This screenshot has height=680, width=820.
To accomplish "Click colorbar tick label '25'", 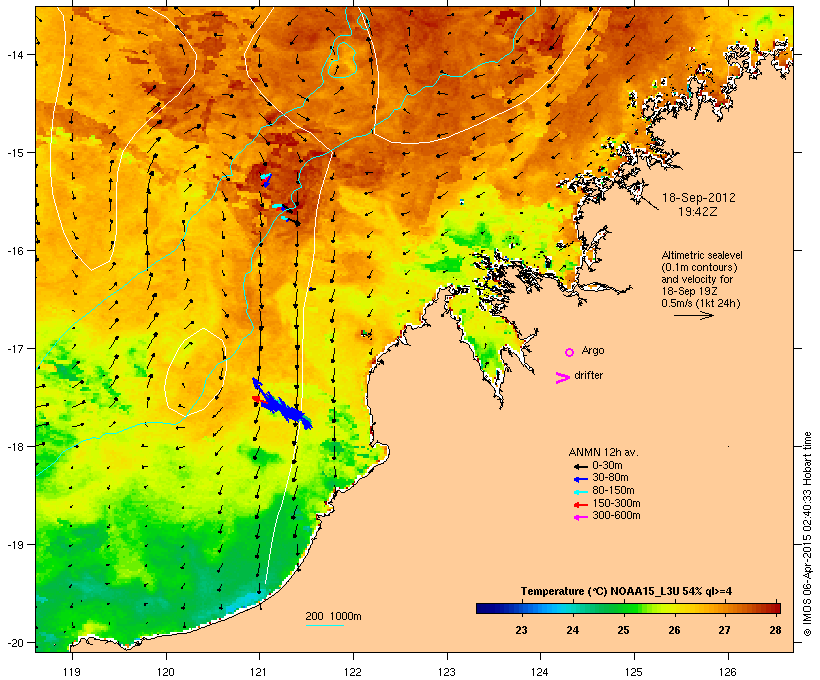I will (x=623, y=630).
